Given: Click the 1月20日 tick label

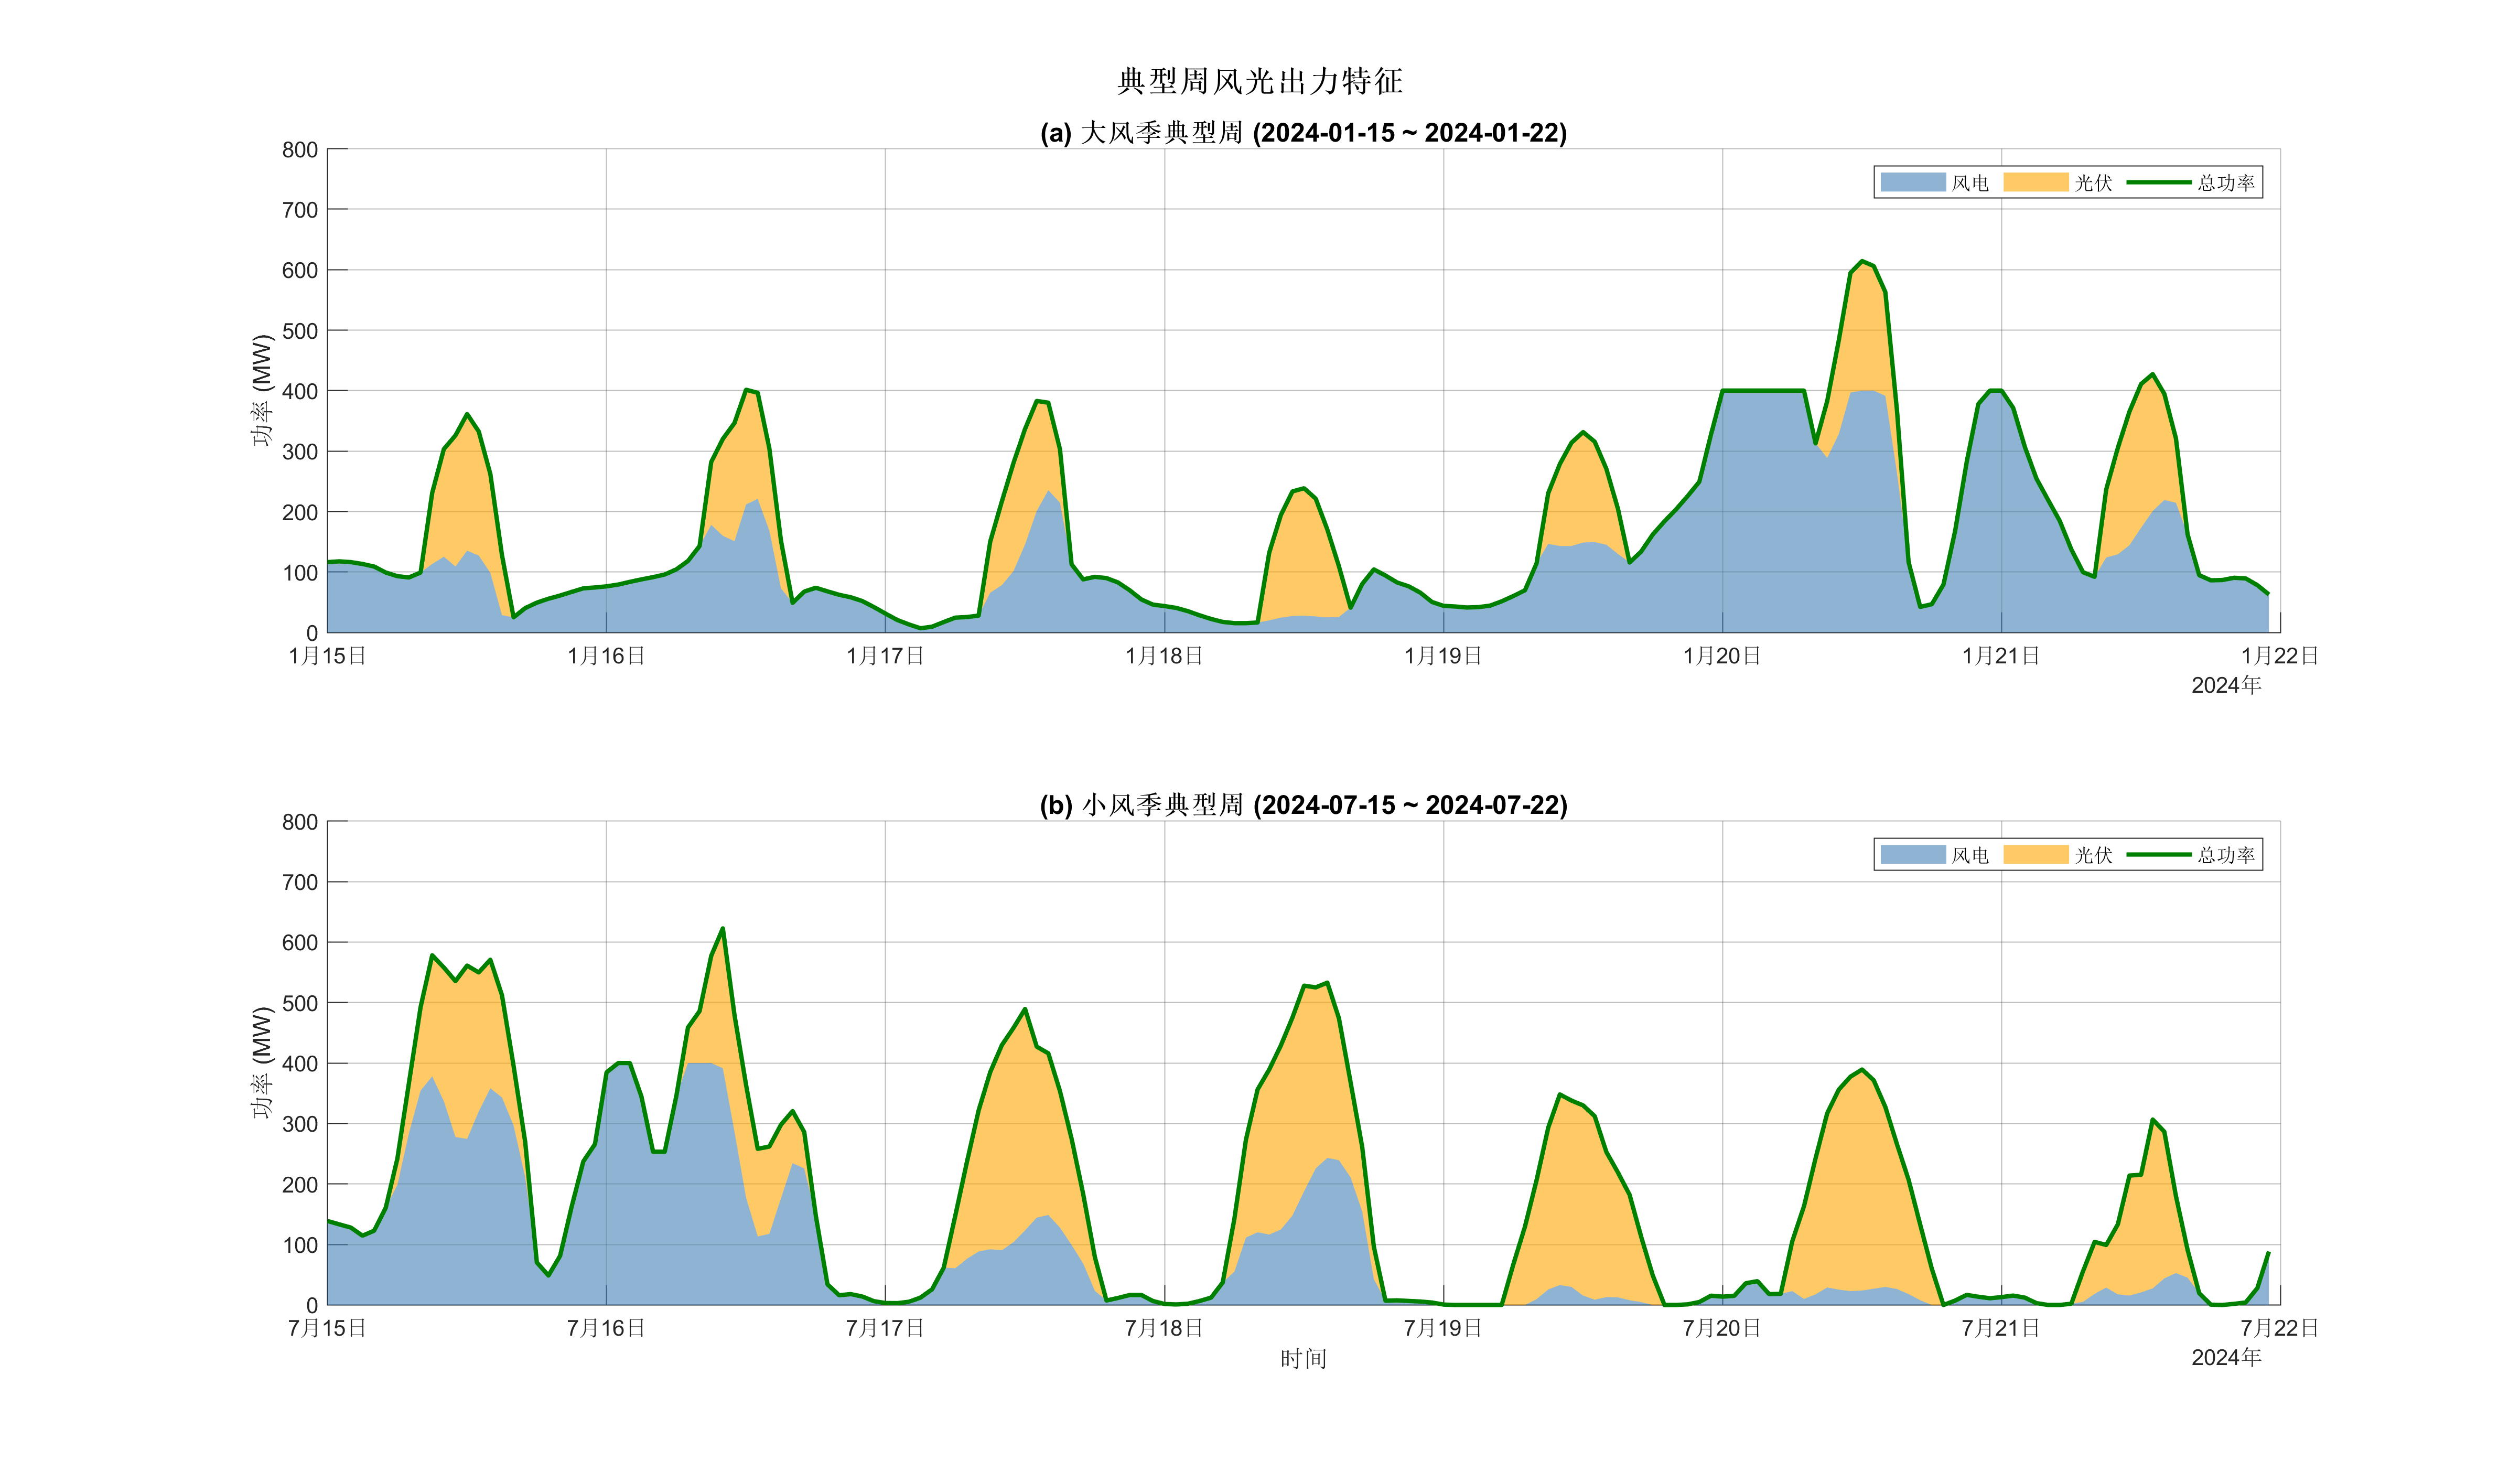Looking at the screenshot, I should 1722,656.
